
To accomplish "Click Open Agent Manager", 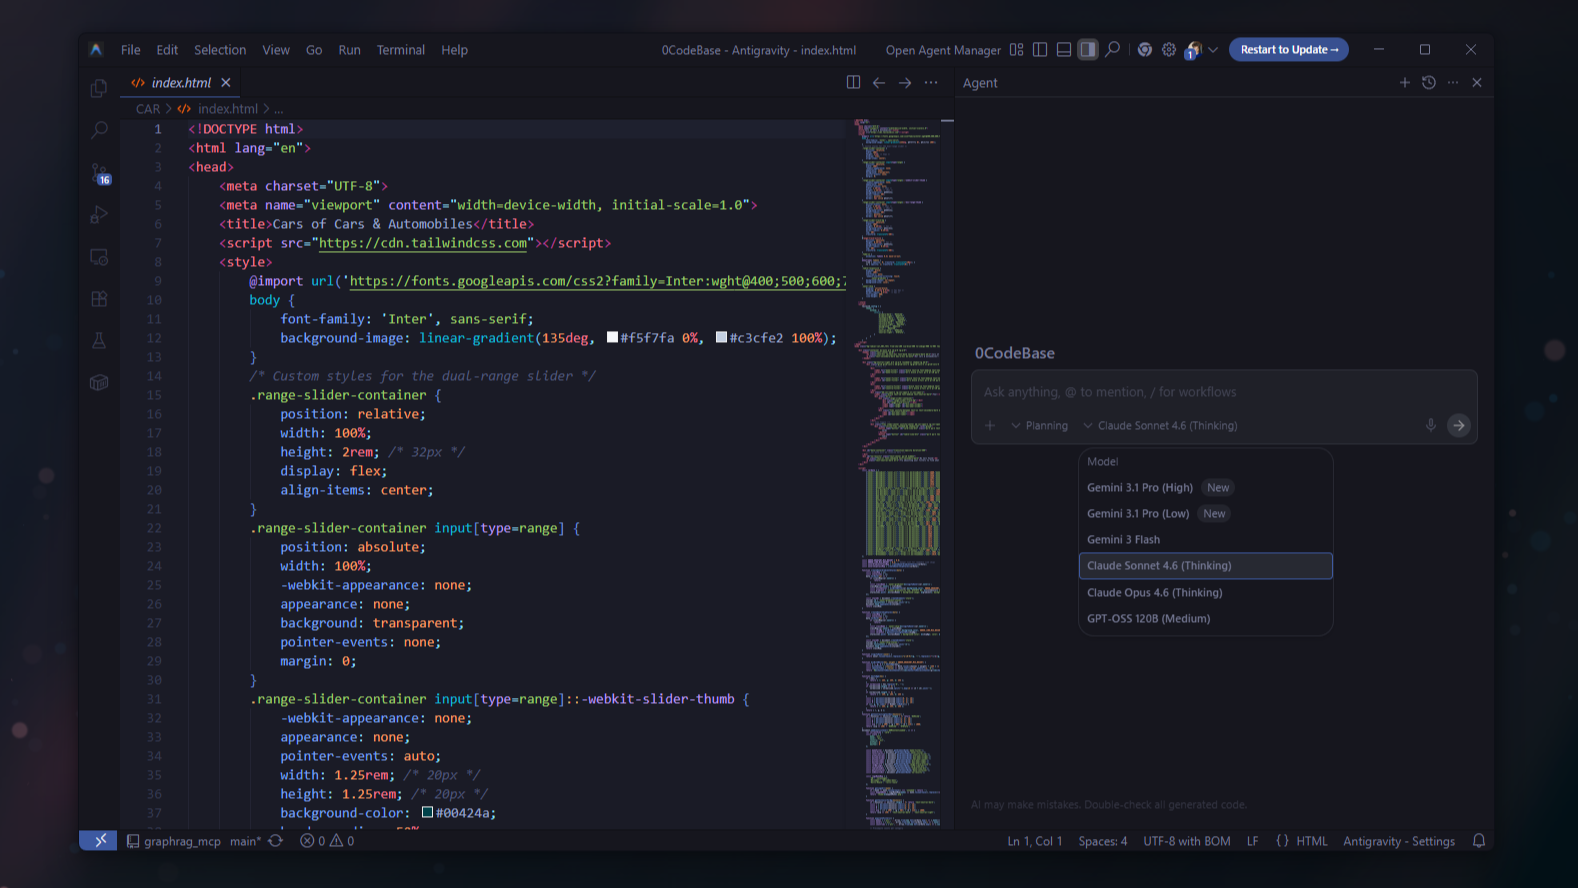I will pos(943,50).
